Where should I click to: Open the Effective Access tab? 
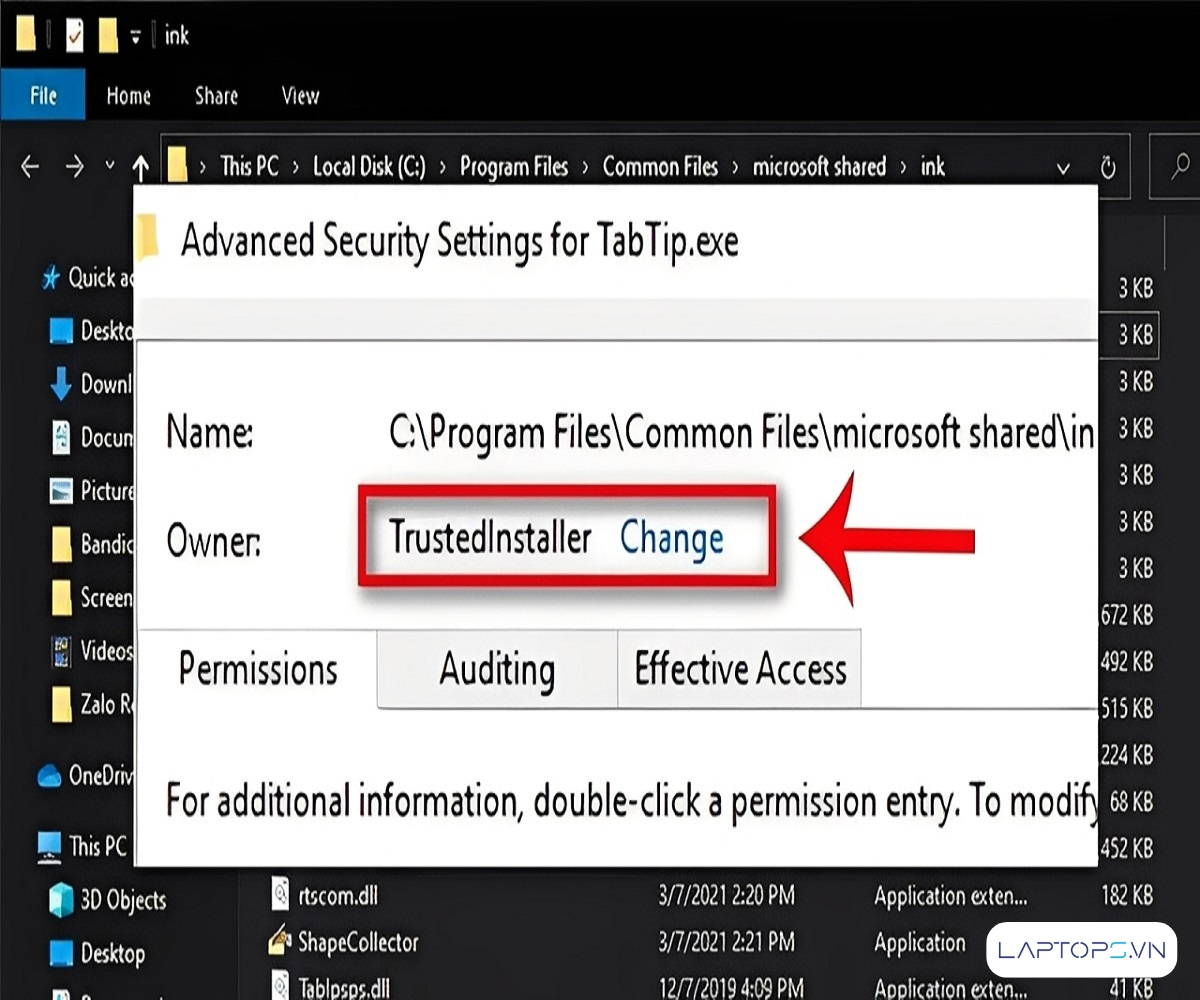tap(740, 669)
